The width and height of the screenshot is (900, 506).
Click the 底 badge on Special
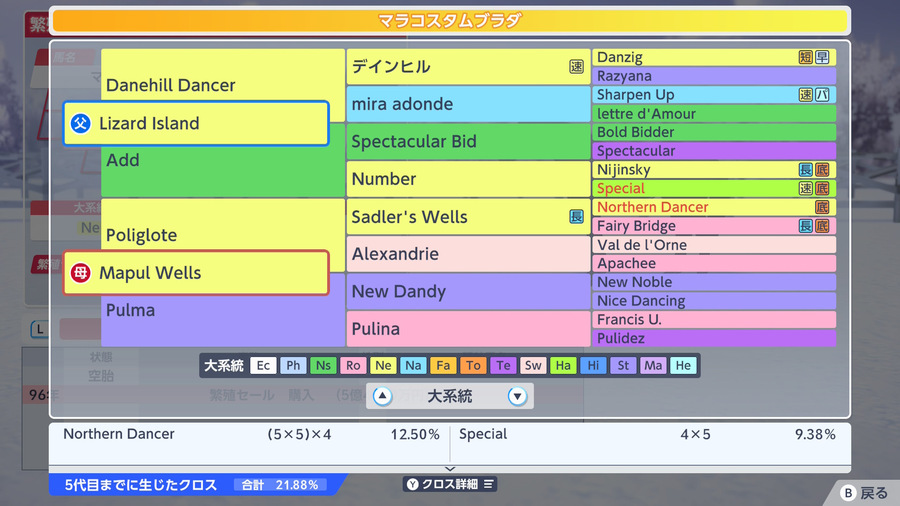point(822,188)
